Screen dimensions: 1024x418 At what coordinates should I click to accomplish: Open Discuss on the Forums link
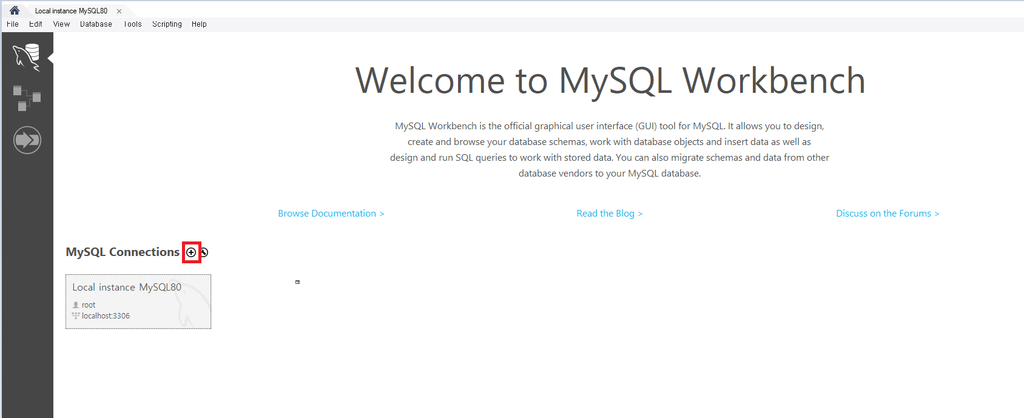(x=888, y=214)
